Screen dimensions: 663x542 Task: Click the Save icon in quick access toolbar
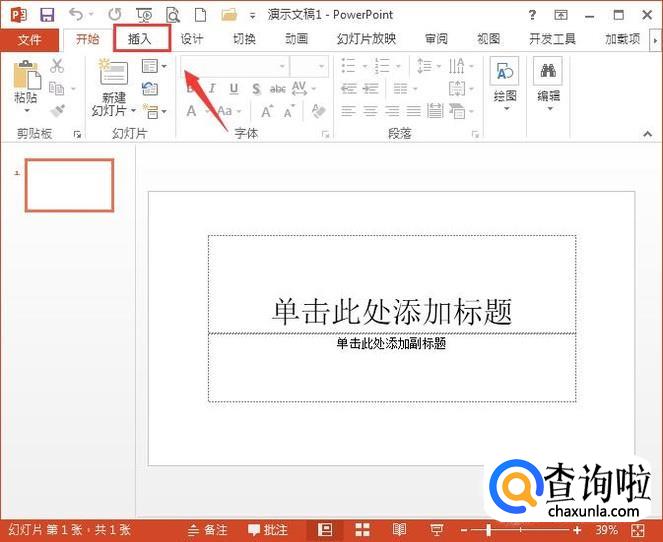(x=47, y=15)
